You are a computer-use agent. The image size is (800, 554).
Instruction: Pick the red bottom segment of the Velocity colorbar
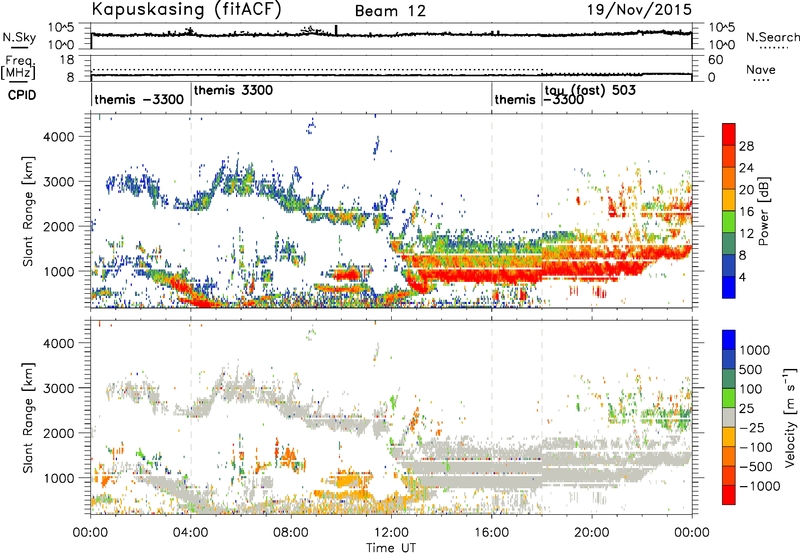point(729,495)
